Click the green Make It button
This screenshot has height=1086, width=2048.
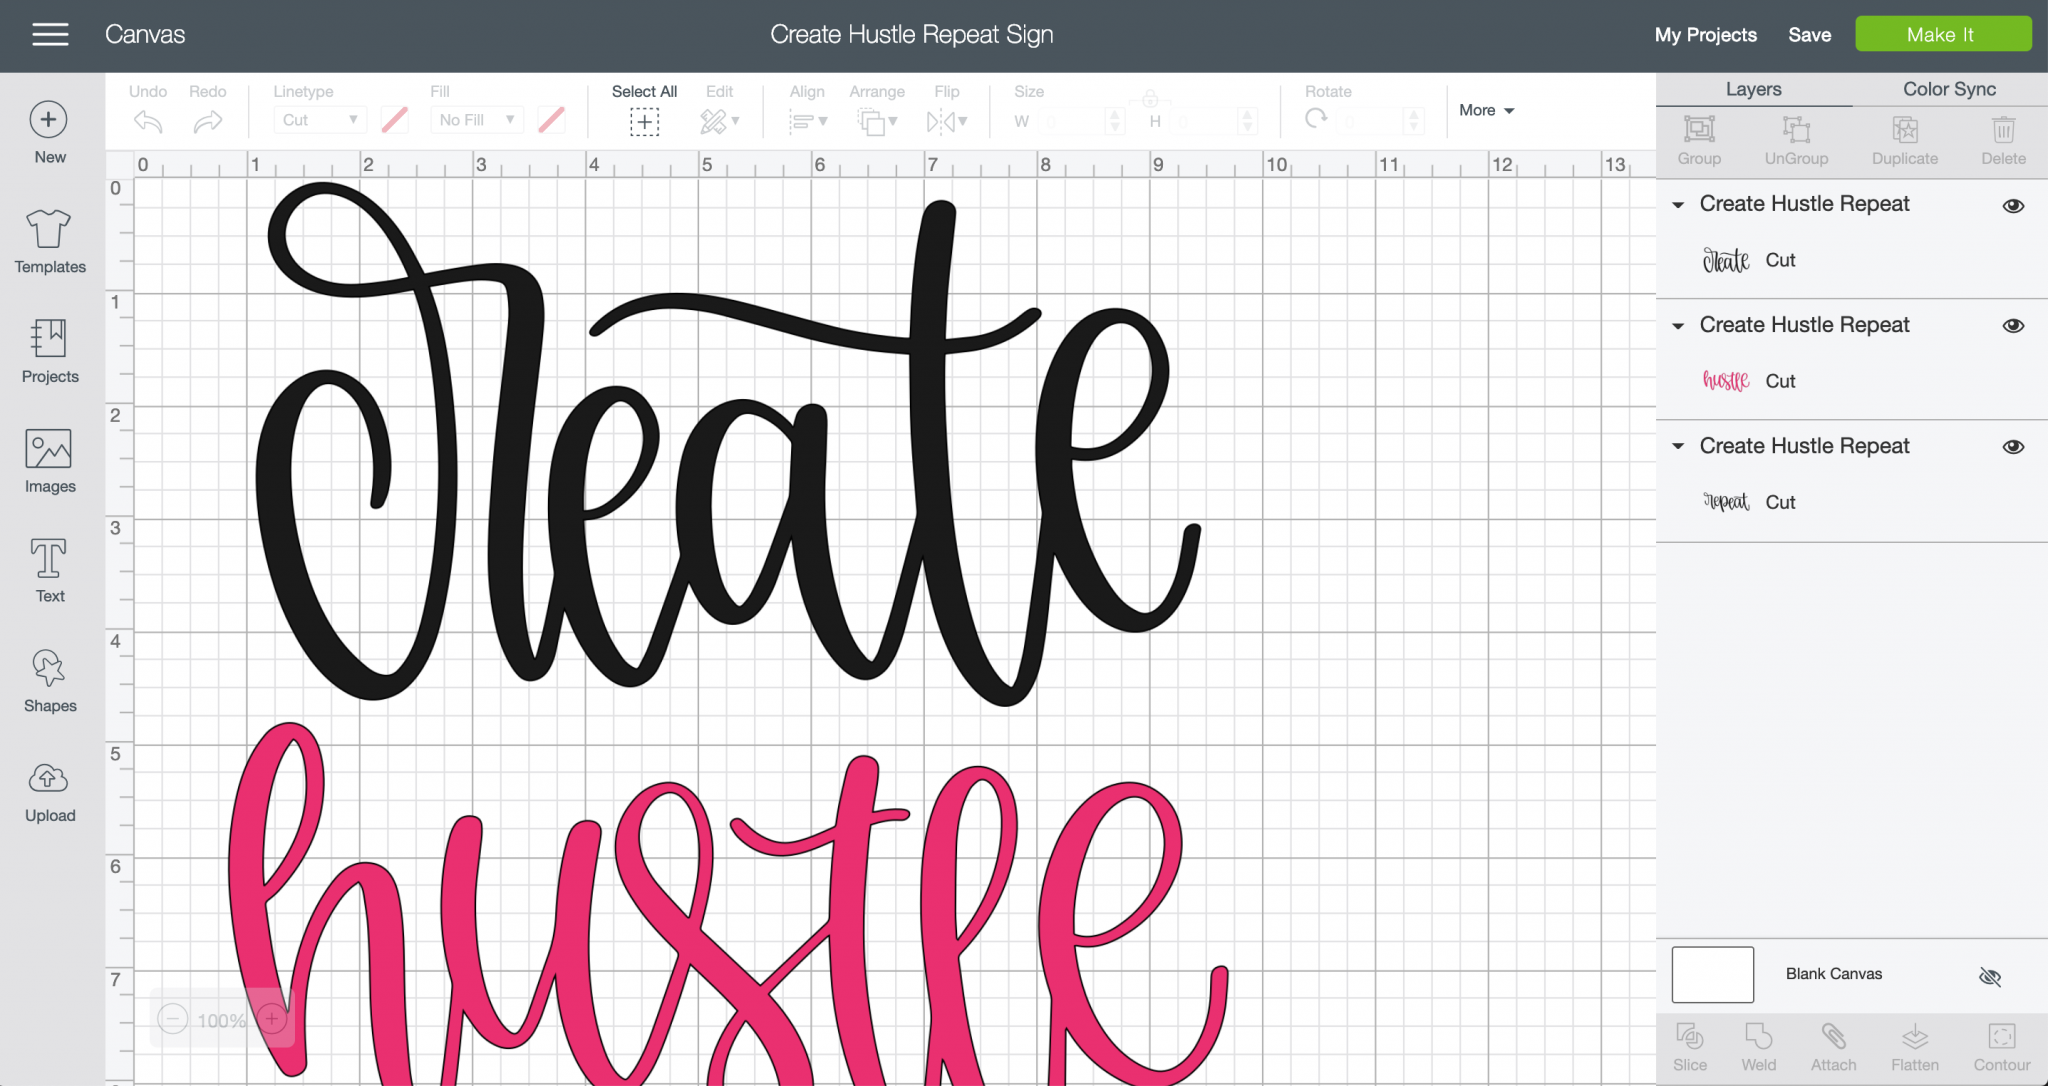pos(1942,34)
